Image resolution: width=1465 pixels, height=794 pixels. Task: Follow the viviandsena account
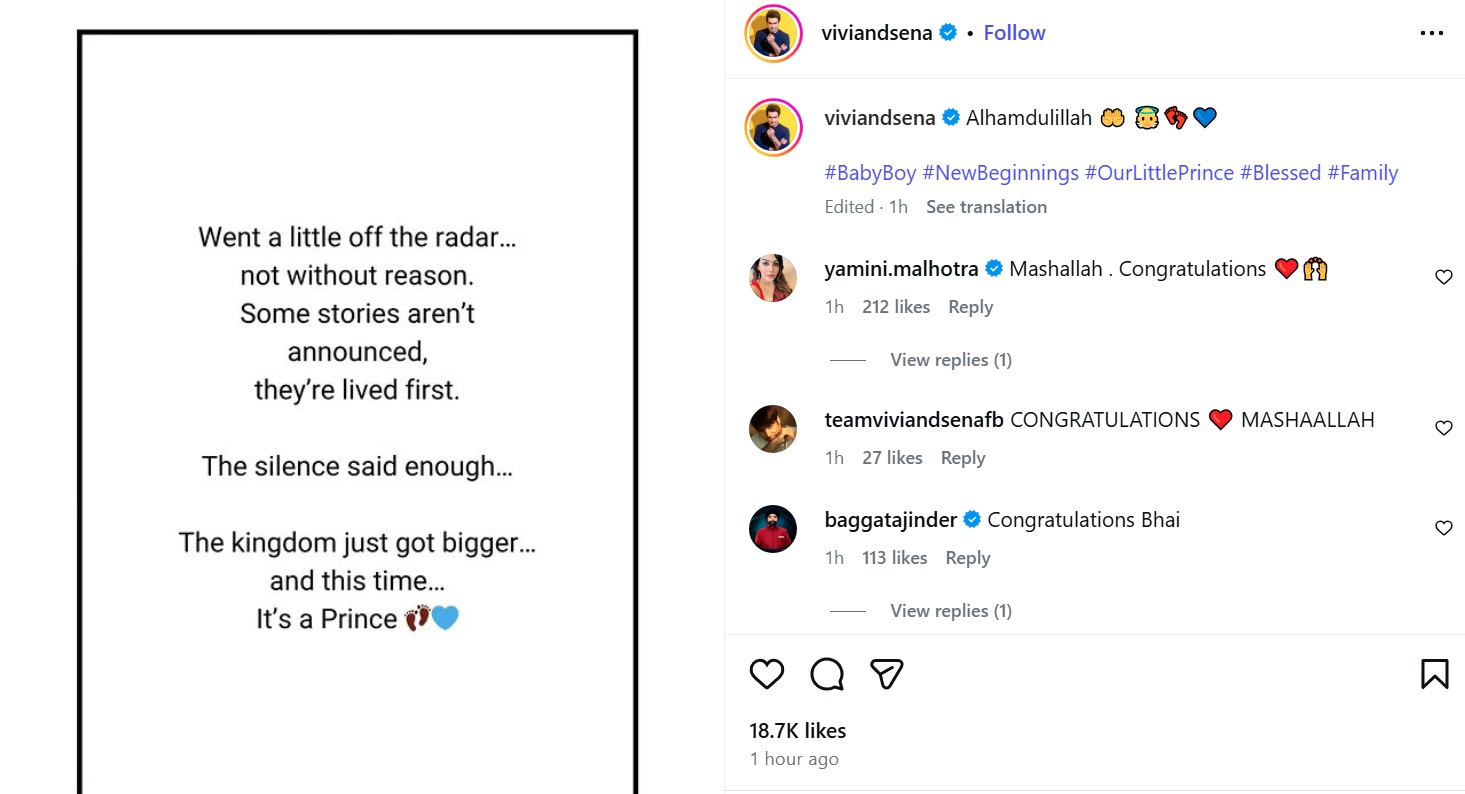[1014, 33]
